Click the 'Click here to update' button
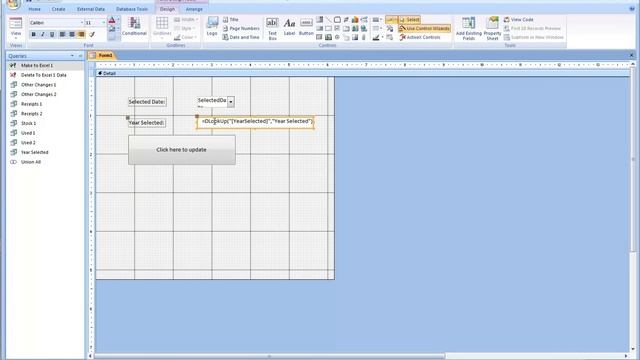The image size is (640, 360). tap(182, 150)
